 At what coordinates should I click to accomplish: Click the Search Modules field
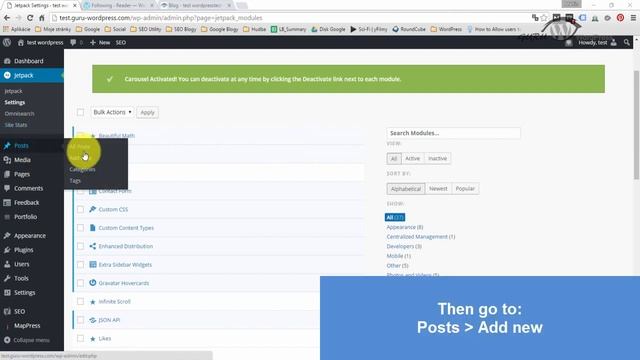453,133
